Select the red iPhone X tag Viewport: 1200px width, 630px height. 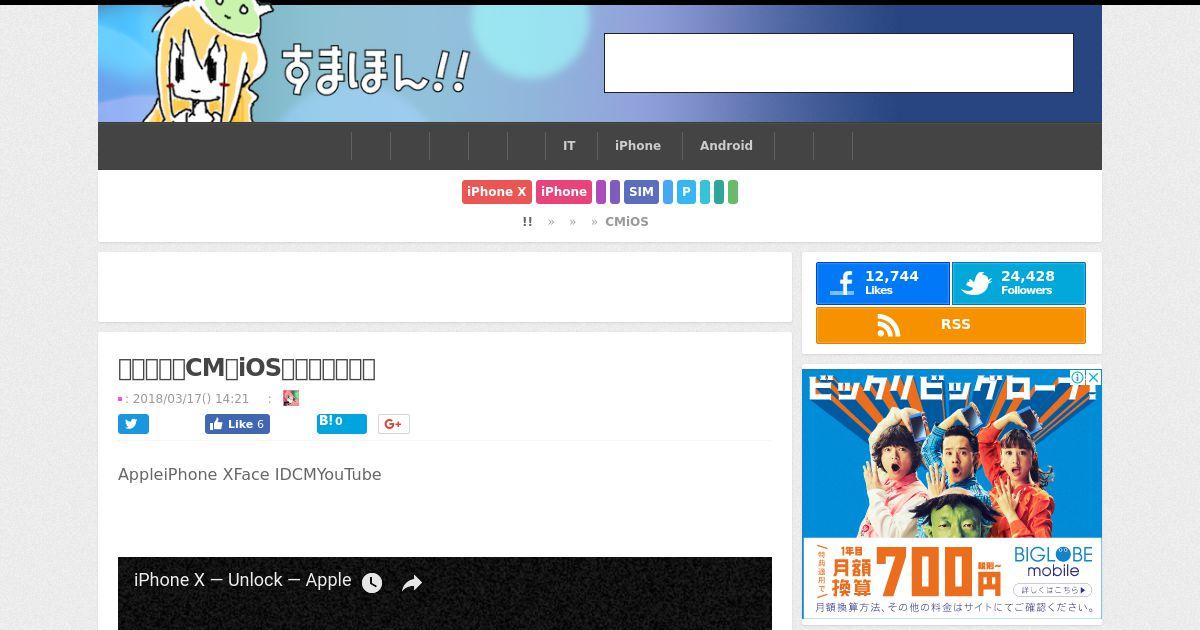(x=496, y=192)
